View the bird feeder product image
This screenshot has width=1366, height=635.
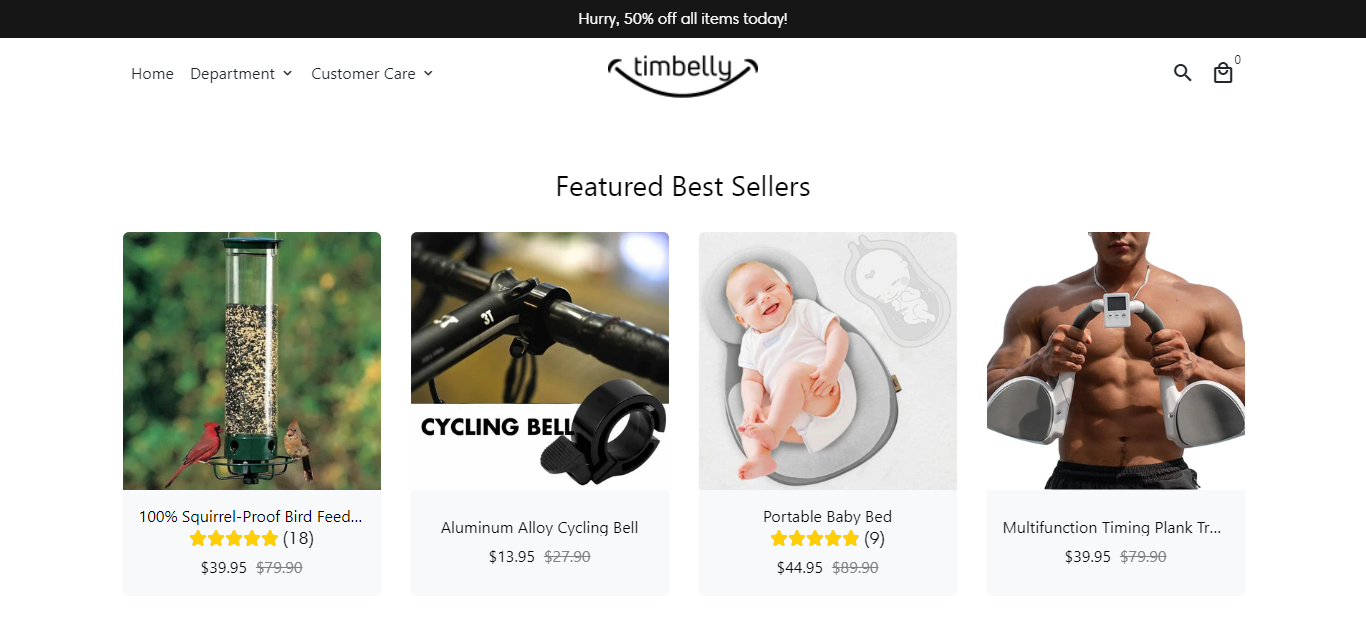click(252, 361)
